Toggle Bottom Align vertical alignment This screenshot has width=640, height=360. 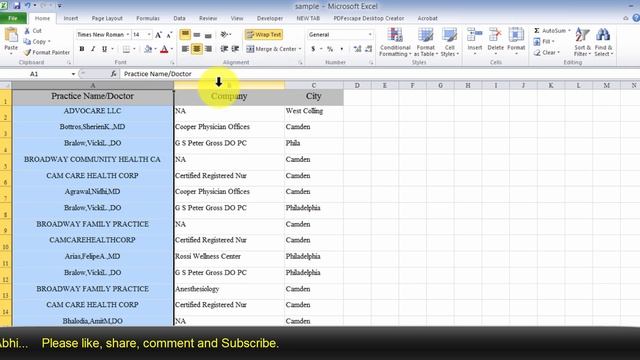point(208,35)
